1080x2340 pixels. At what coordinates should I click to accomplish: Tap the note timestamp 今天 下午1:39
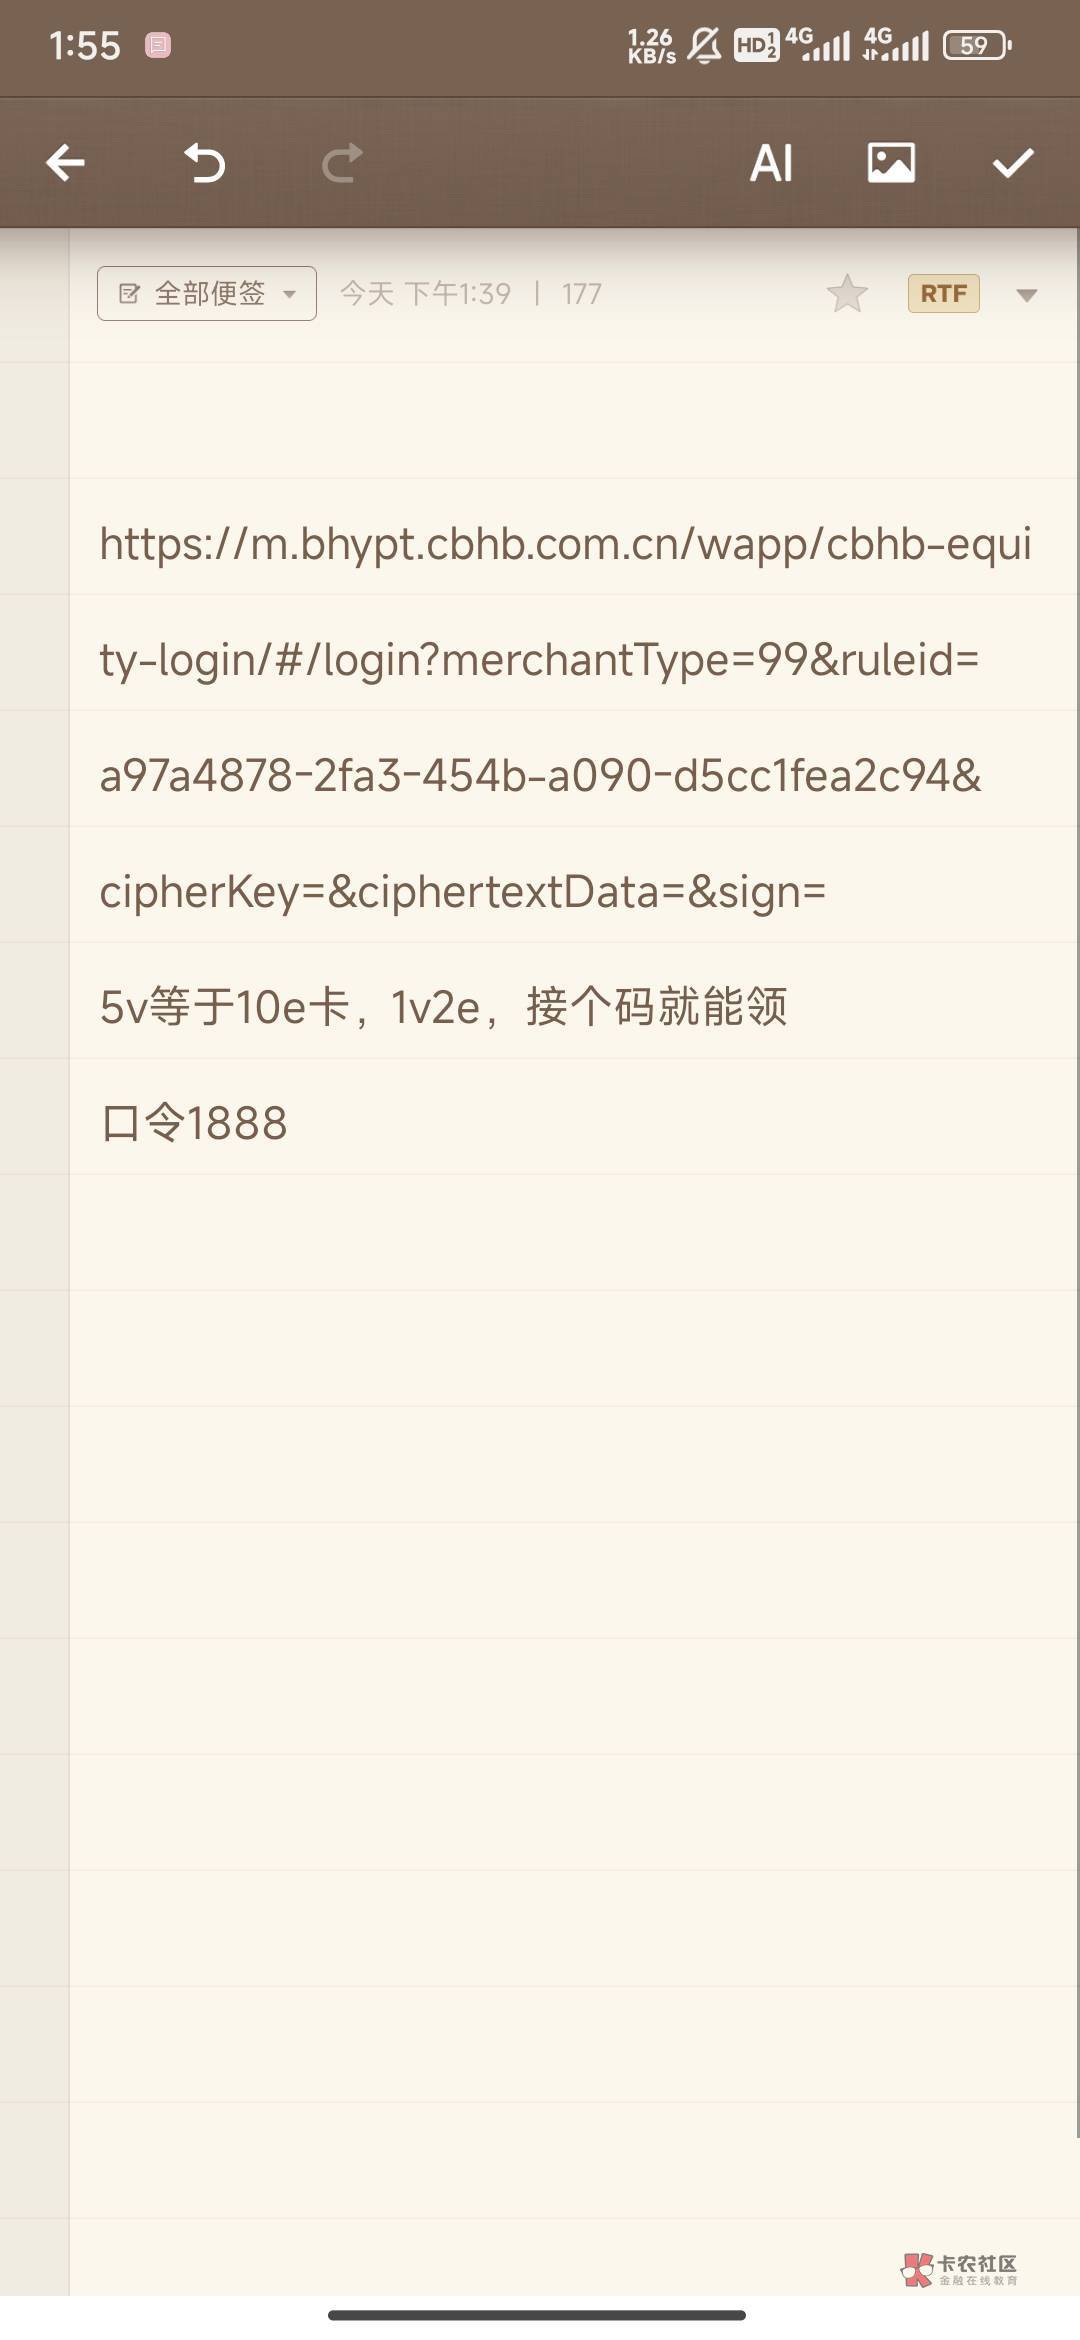tap(425, 294)
